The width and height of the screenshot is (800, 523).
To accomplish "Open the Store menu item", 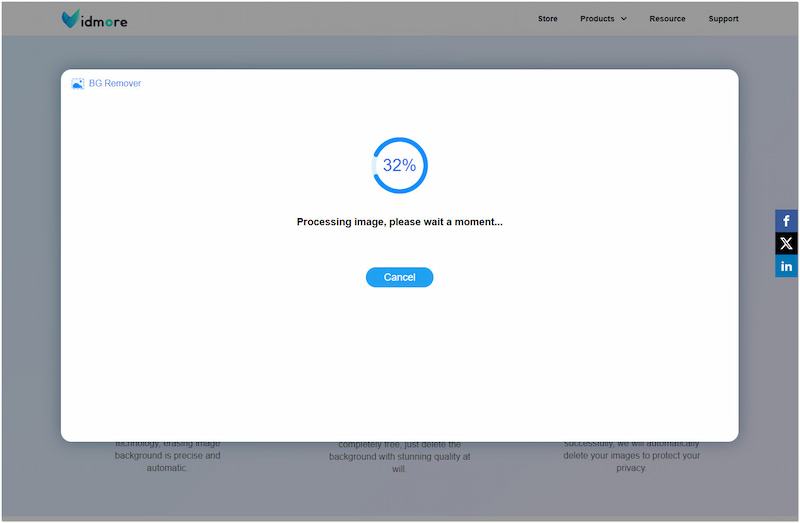I will click(x=547, y=19).
